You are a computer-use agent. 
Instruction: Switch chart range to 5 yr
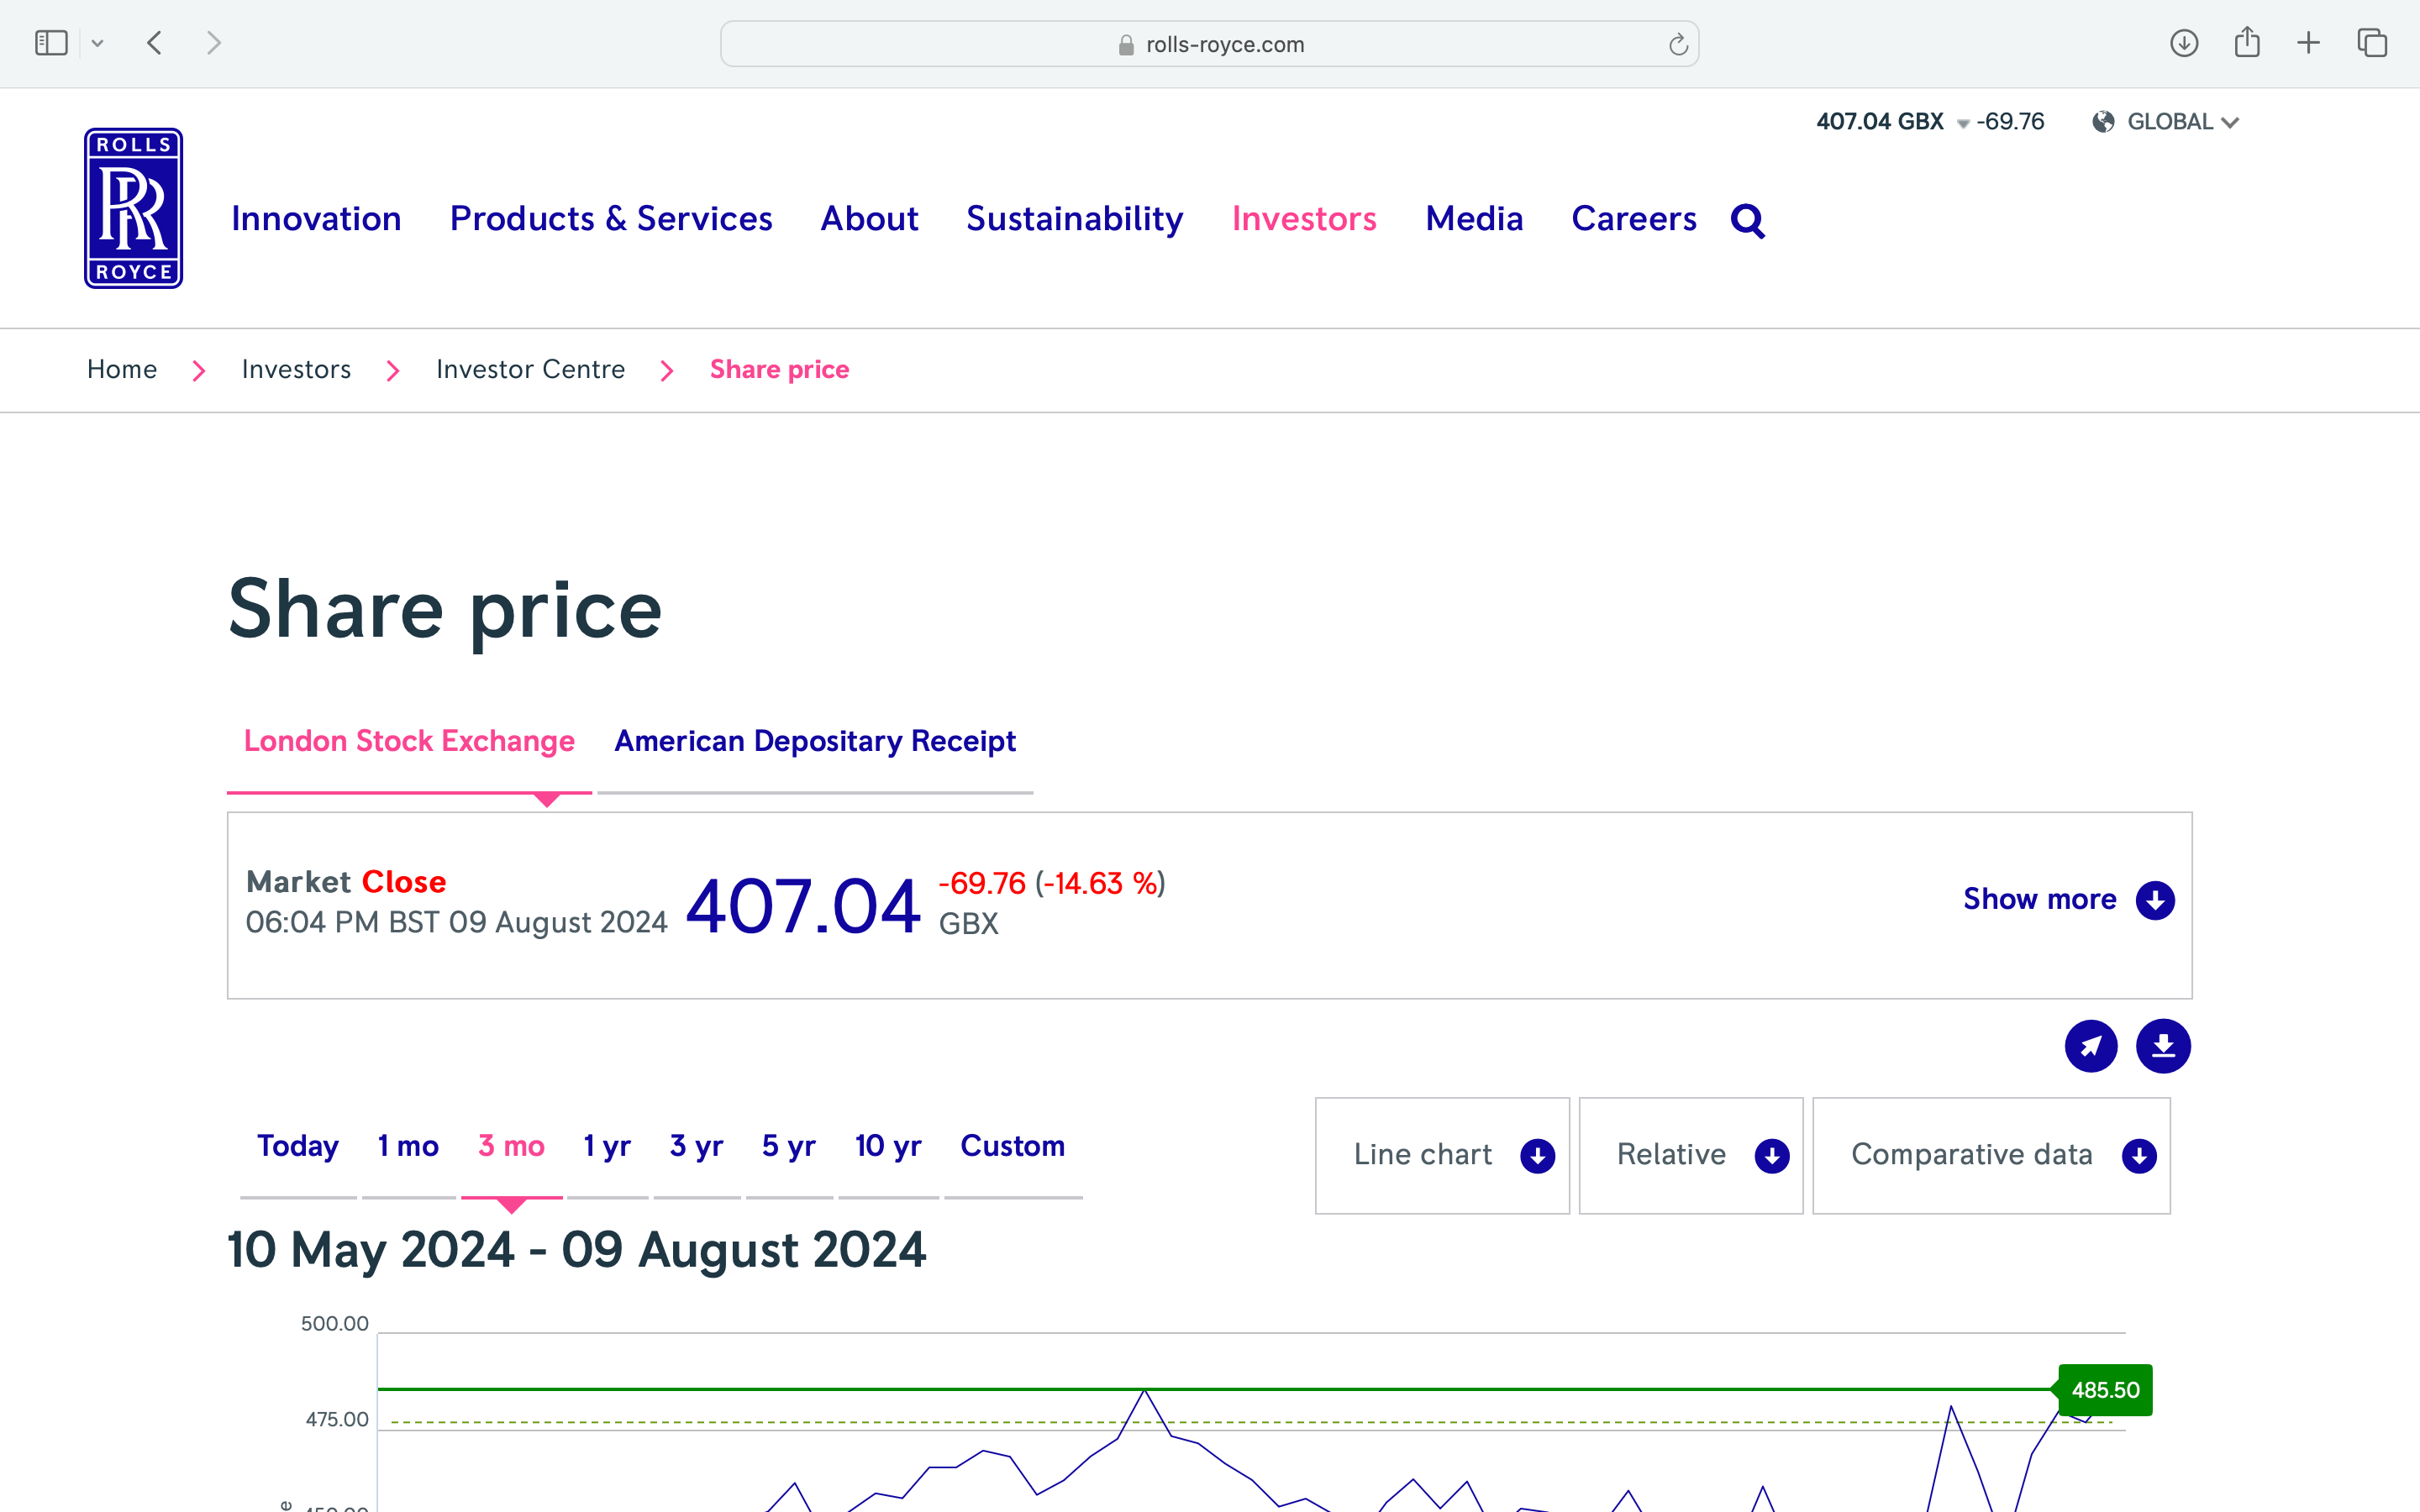pyautogui.click(x=788, y=1146)
